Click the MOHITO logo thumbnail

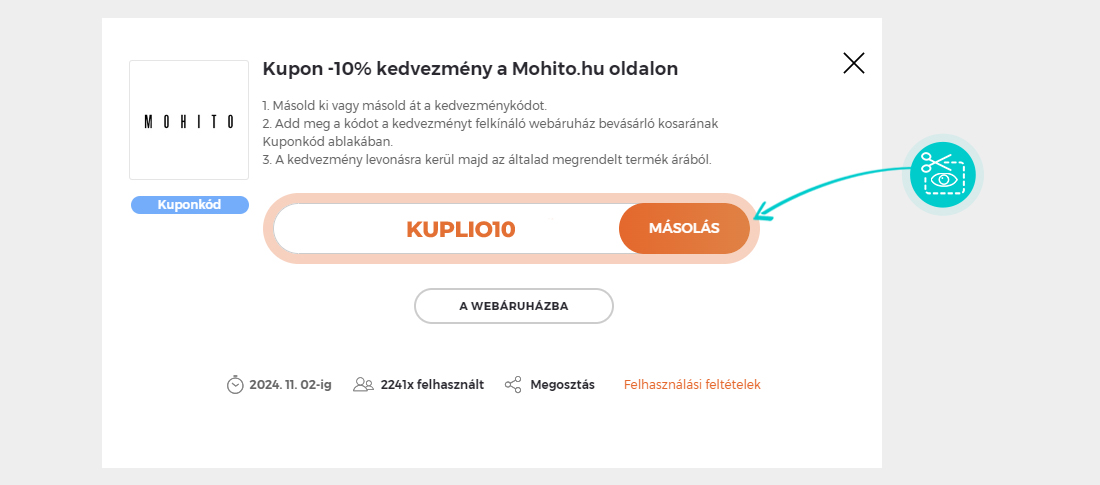tap(189, 120)
